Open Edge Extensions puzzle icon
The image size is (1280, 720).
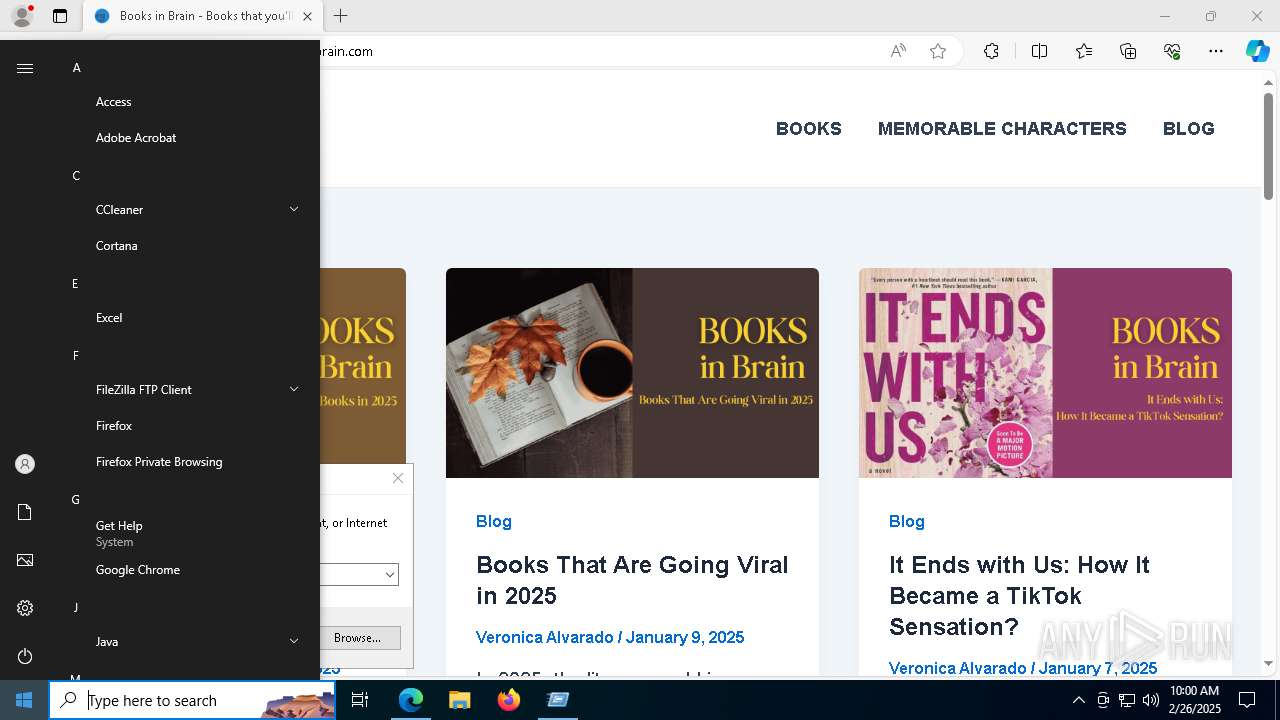(991, 51)
